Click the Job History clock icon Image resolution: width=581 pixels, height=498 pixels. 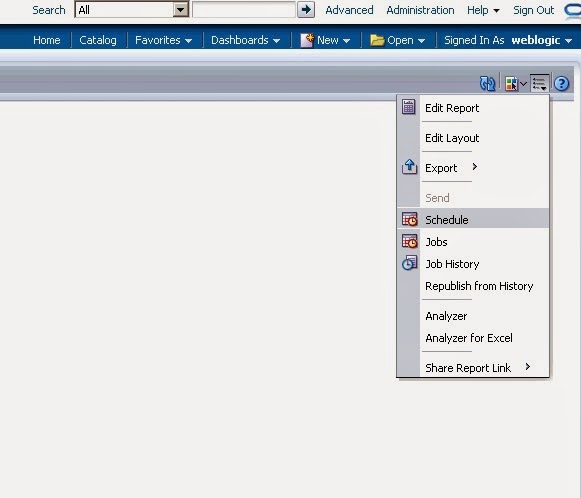pos(409,263)
